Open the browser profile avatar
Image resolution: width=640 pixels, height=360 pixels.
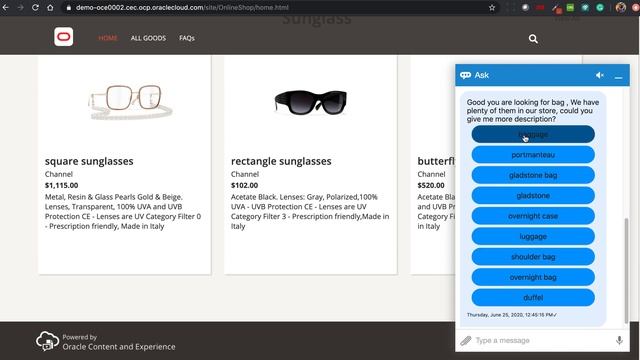620,7
